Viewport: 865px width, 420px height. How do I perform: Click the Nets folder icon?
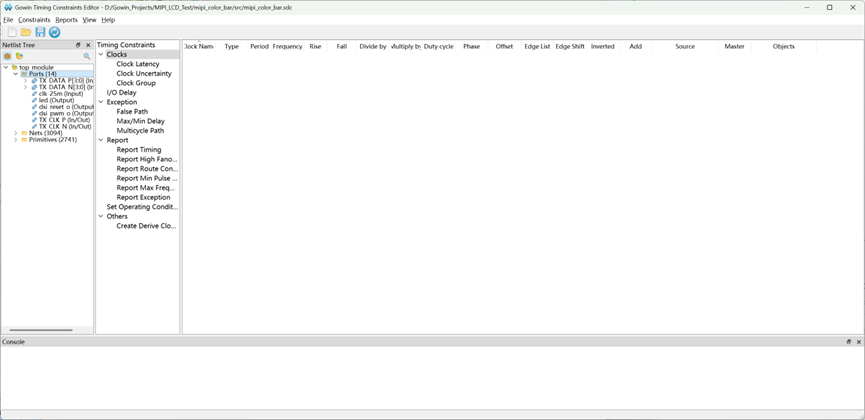(x=24, y=133)
